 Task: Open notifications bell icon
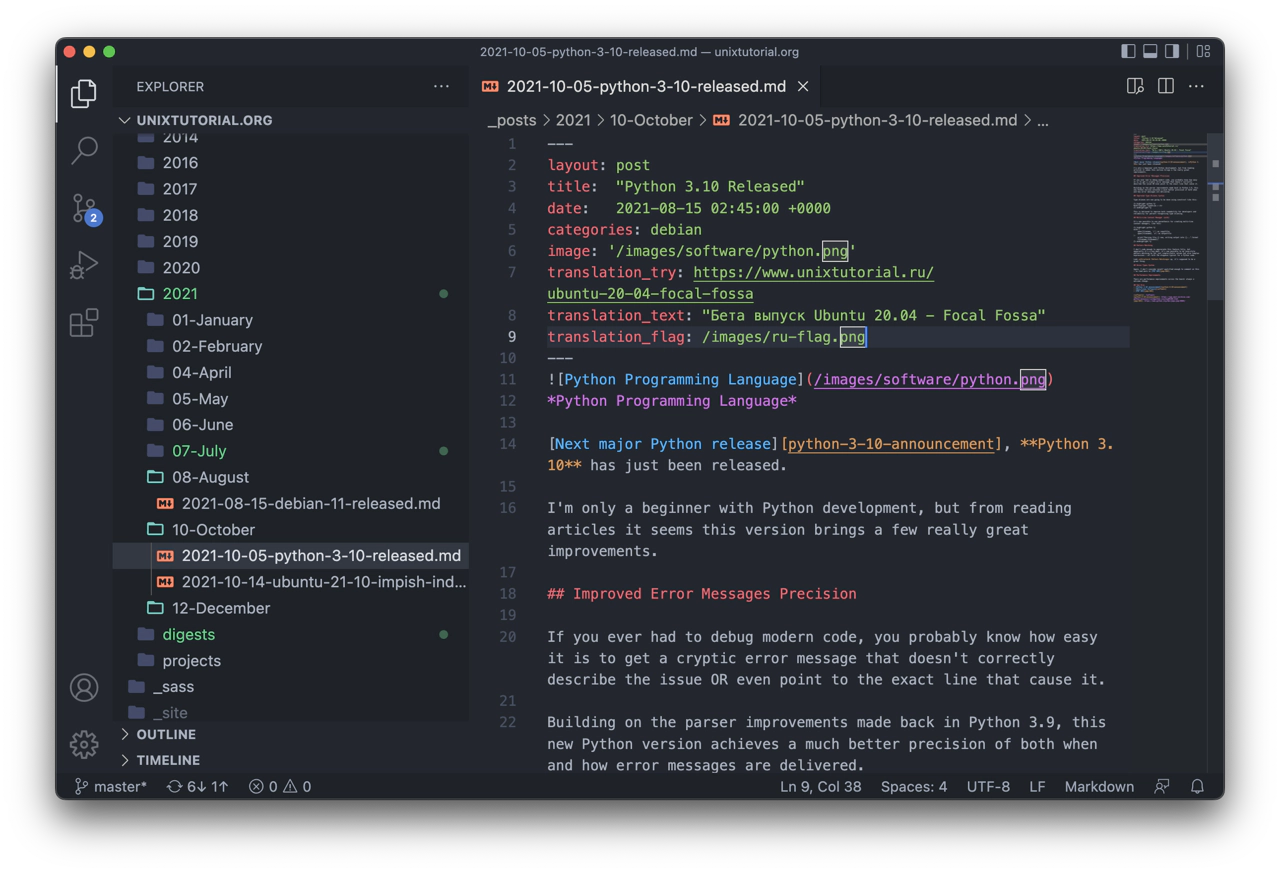click(x=1197, y=787)
